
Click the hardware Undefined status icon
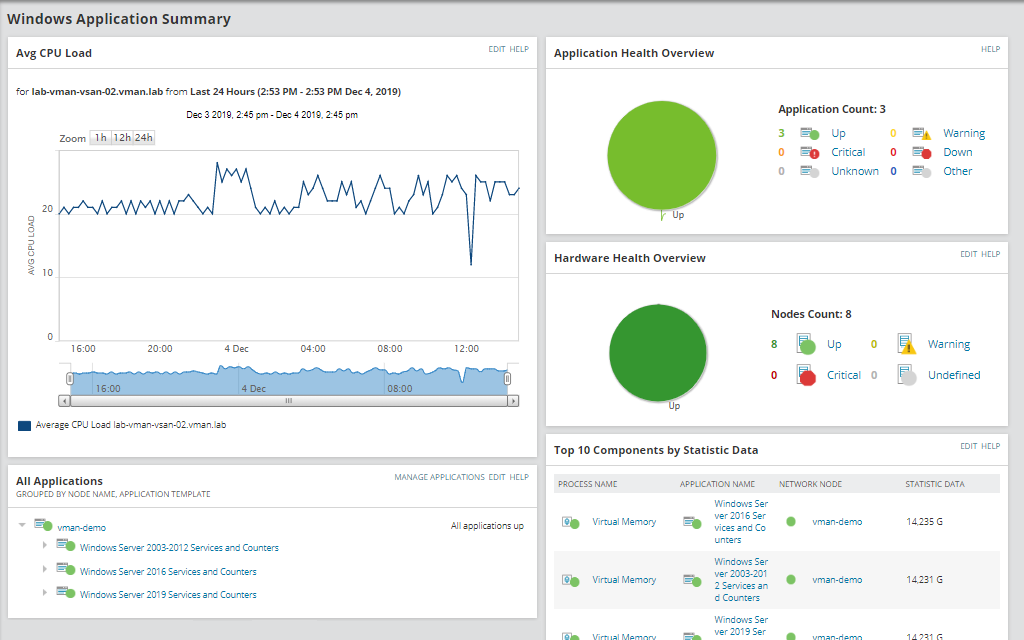pyautogui.click(x=907, y=375)
